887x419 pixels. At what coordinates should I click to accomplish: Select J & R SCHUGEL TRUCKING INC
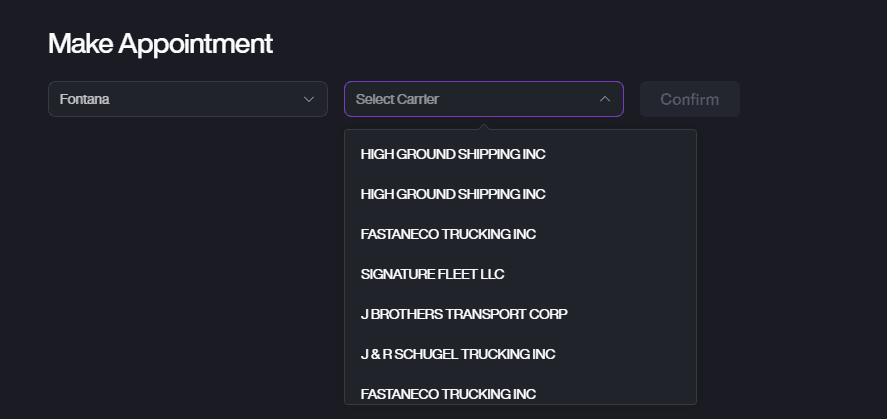458,354
